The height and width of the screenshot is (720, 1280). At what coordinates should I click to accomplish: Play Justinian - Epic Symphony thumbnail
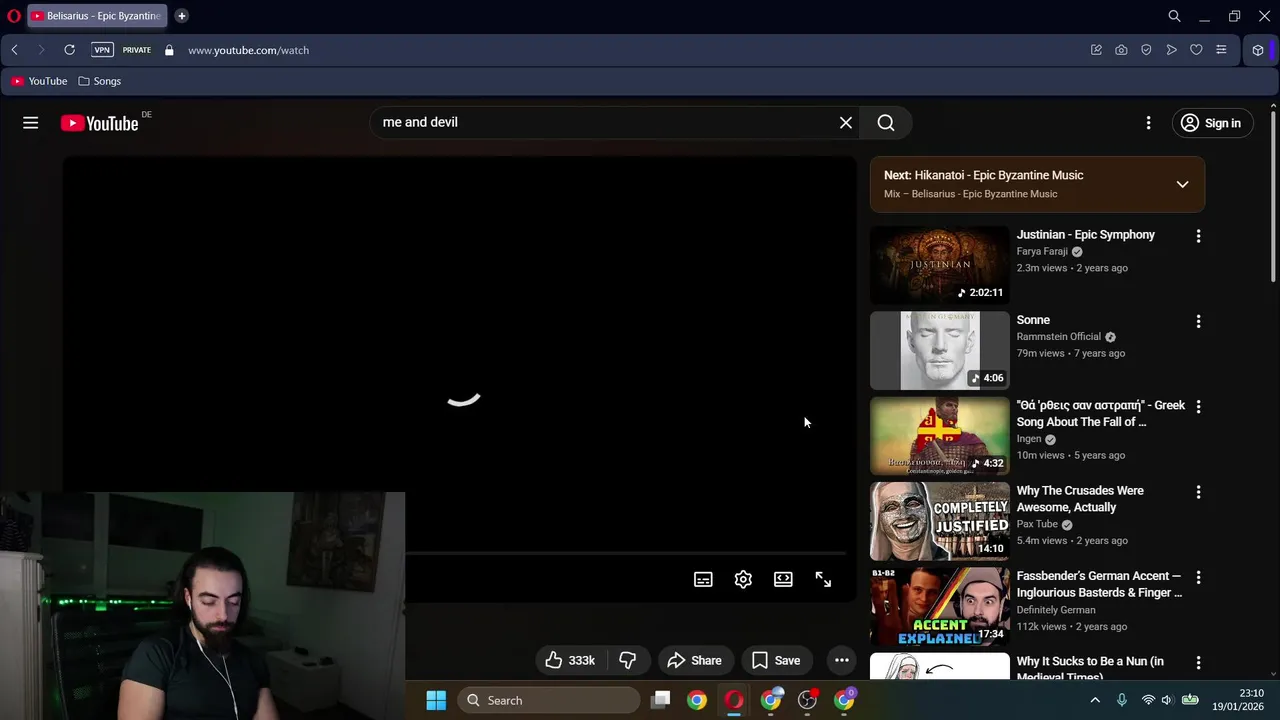click(940, 265)
